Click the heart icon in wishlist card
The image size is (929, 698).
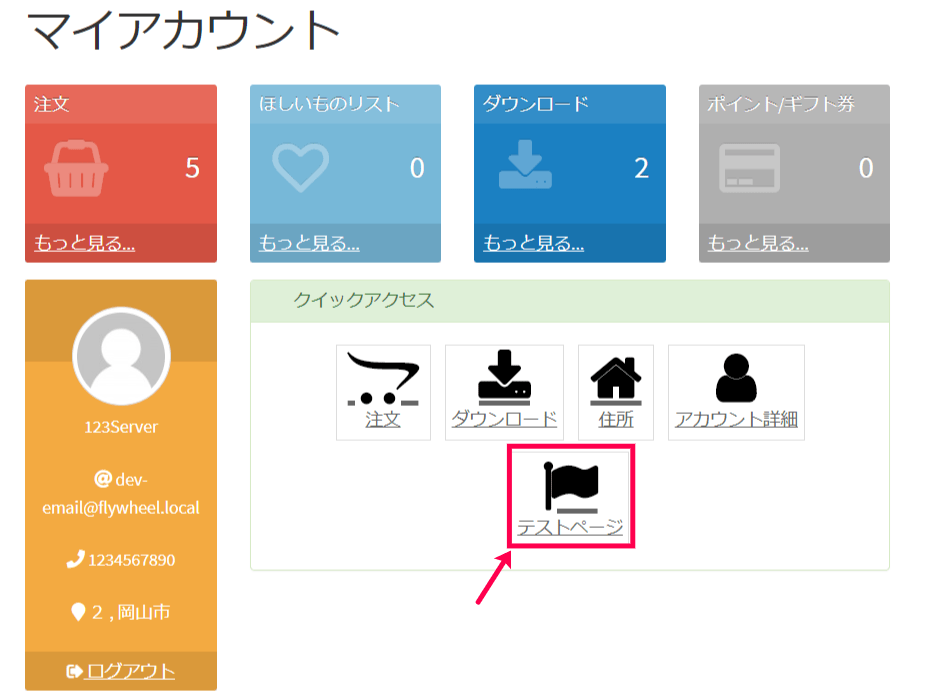click(300, 168)
